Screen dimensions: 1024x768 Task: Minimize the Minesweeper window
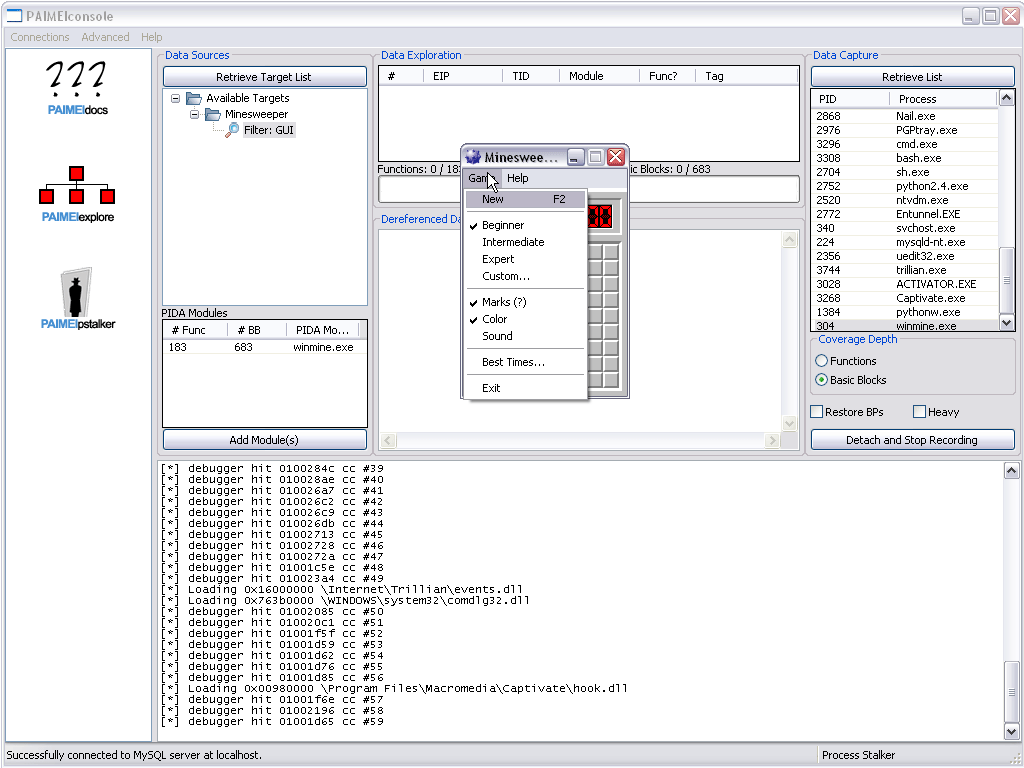pos(575,157)
